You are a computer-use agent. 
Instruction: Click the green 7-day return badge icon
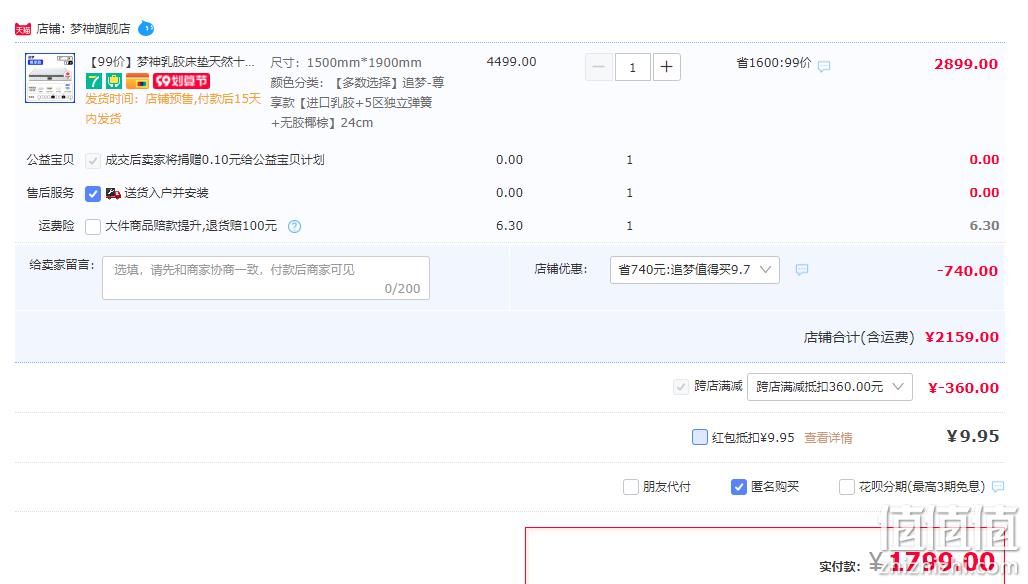point(94,81)
